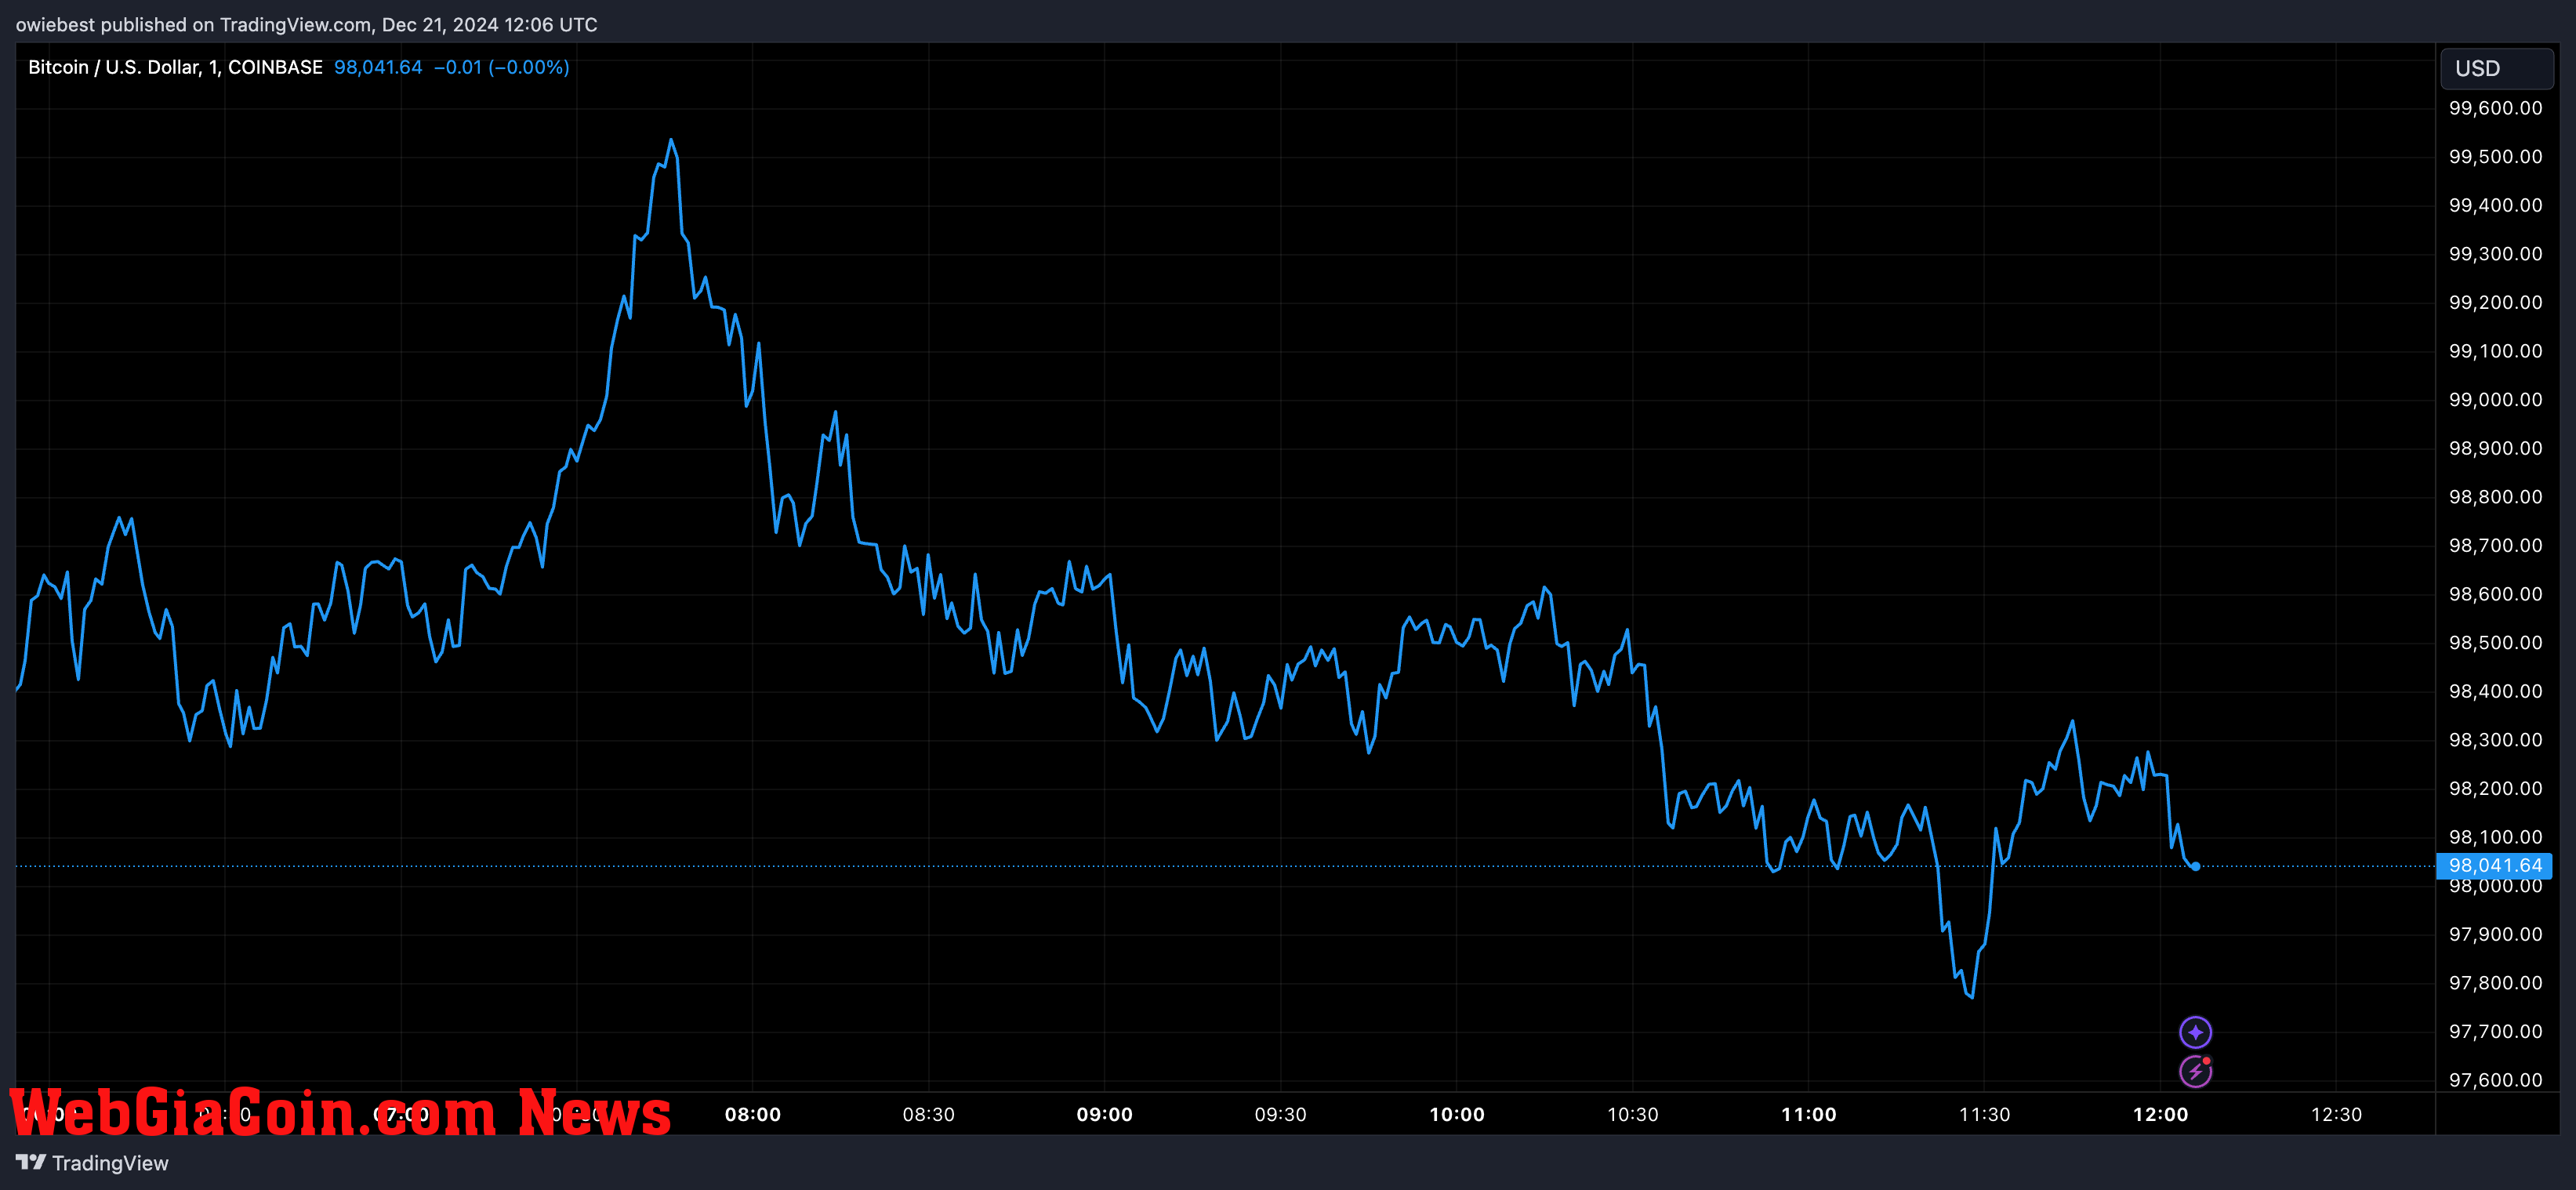This screenshot has width=2576, height=1190.
Task: Click the 97,600.00 price axis label
Action: (x=2495, y=1079)
